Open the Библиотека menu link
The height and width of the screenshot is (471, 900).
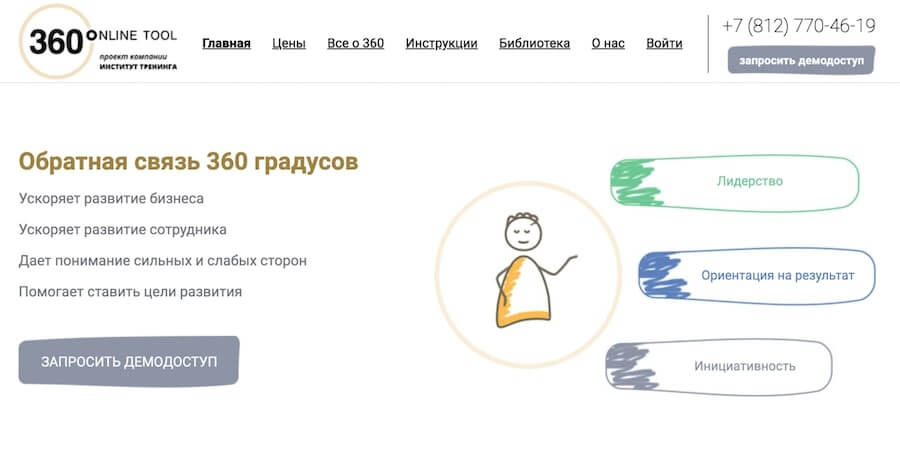pos(534,43)
